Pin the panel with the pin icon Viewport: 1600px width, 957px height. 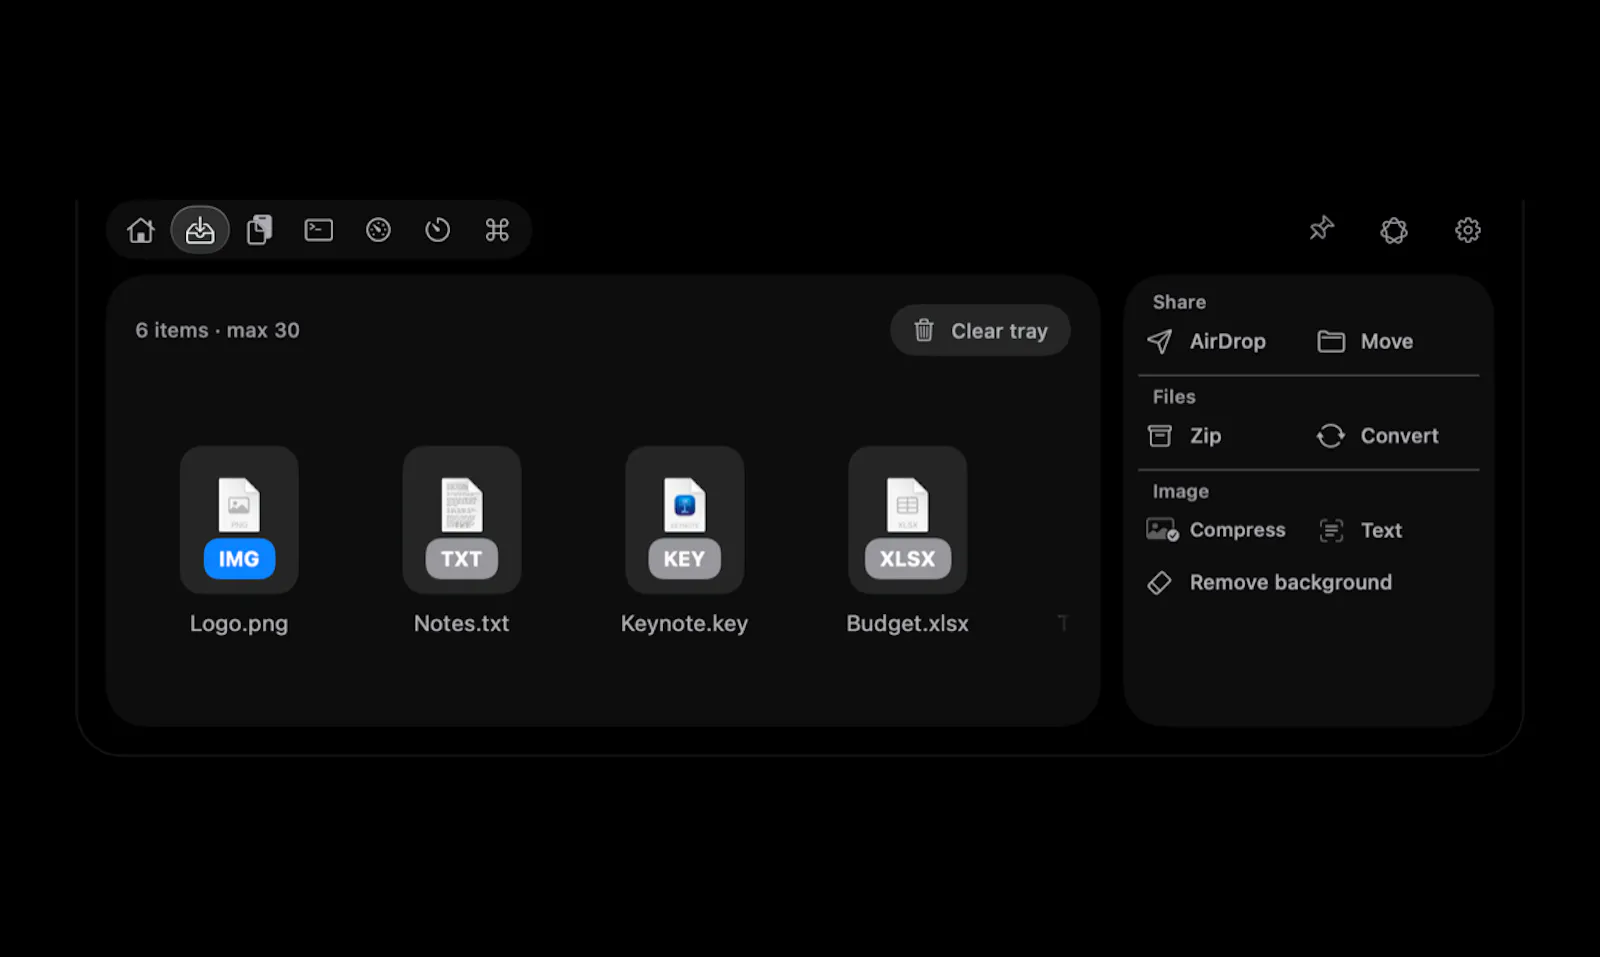tap(1322, 229)
